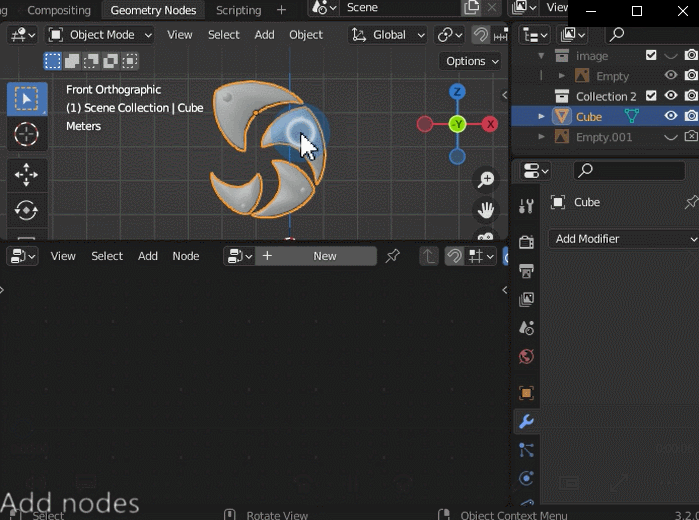Open the Modifier properties wrench tab
Viewport: 699px width, 520px height.
526,422
